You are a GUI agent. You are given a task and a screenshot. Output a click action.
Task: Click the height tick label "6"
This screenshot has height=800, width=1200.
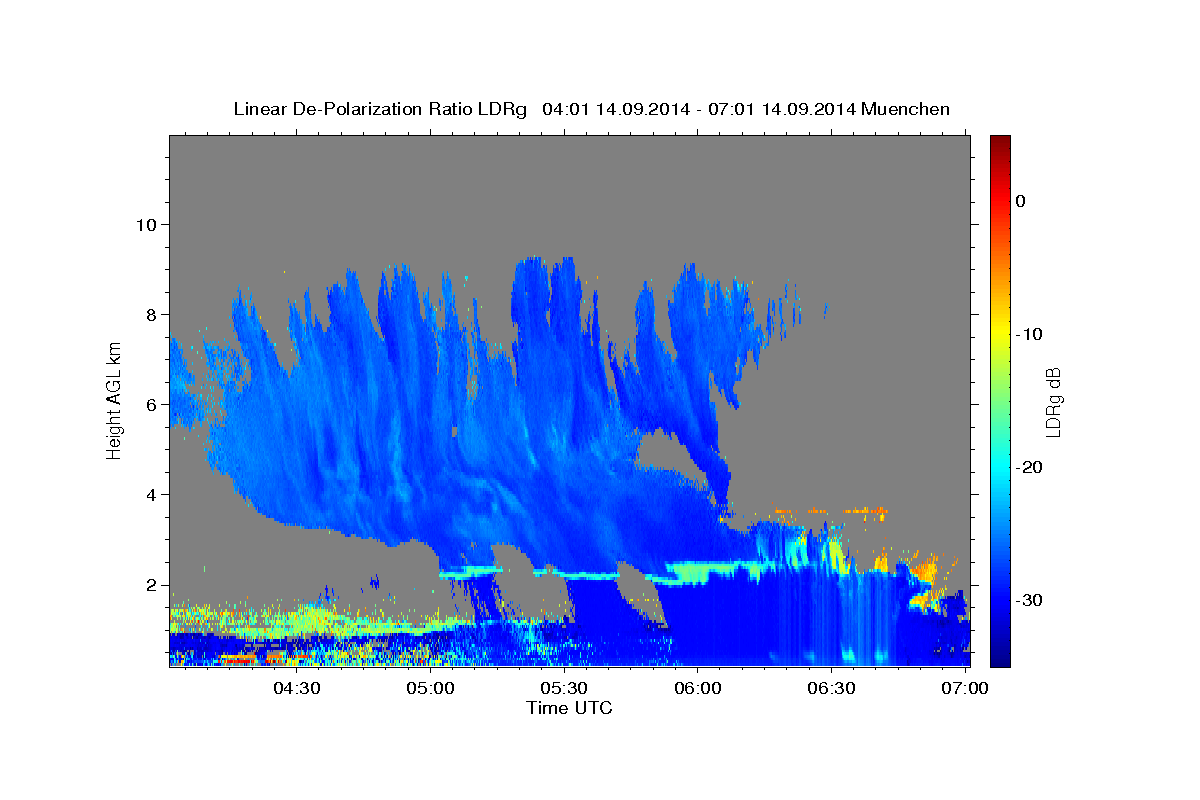151,404
